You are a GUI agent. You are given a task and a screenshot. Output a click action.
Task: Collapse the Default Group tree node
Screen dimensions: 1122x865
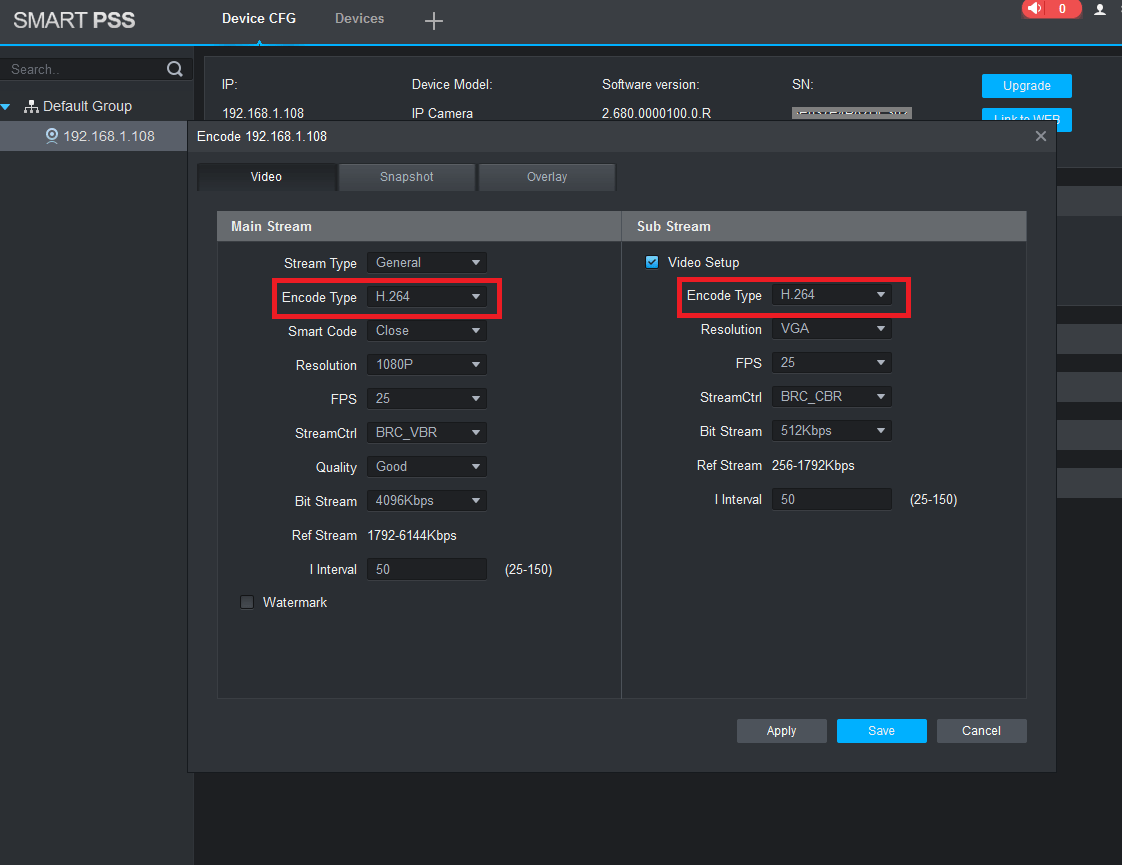6,107
